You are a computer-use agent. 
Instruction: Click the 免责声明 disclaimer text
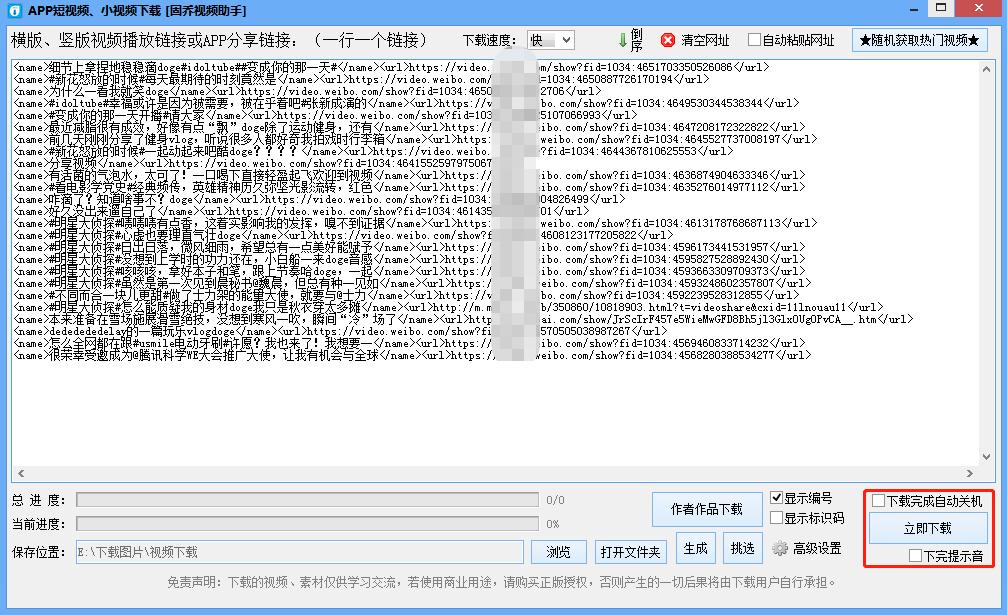click(x=503, y=582)
